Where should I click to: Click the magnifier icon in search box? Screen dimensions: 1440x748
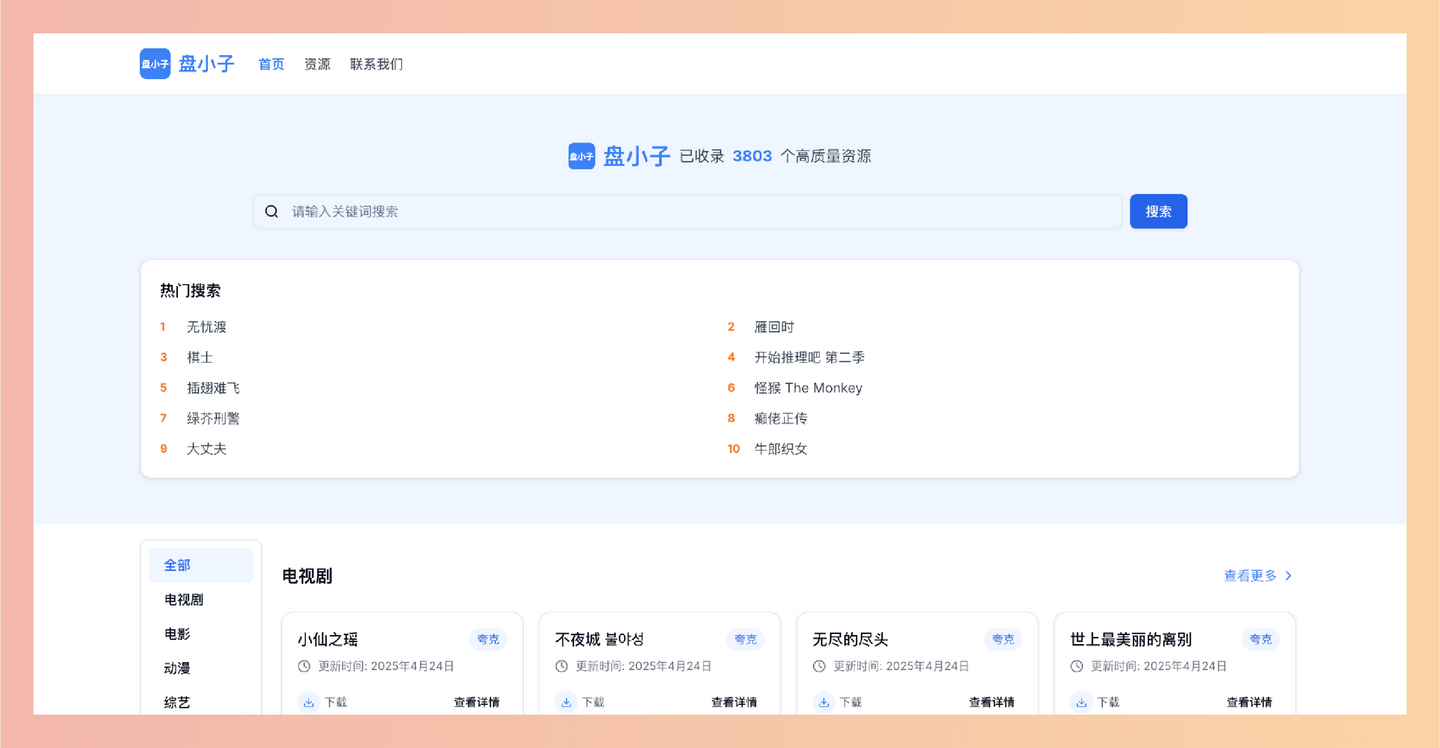[x=272, y=212]
